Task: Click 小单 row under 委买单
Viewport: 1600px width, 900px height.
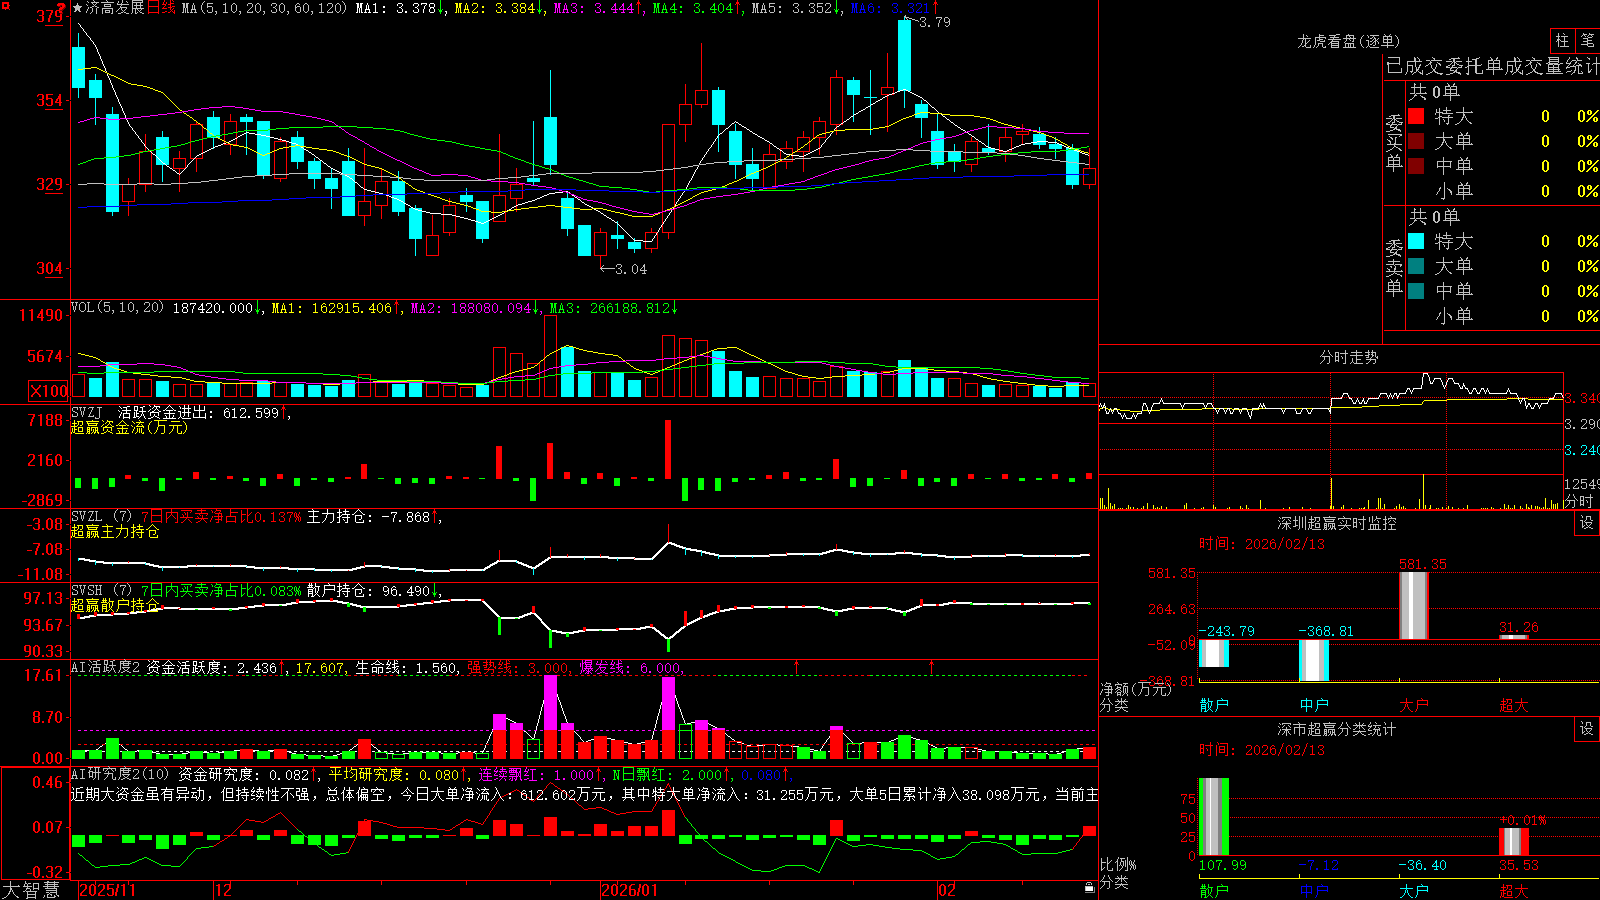Action: click(x=1502, y=191)
